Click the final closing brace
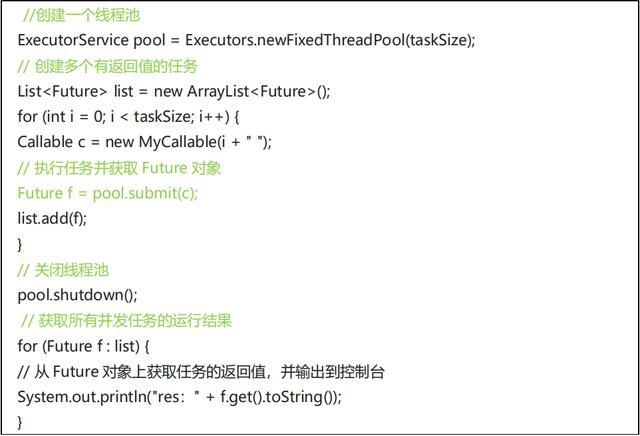 [x=20, y=422]
